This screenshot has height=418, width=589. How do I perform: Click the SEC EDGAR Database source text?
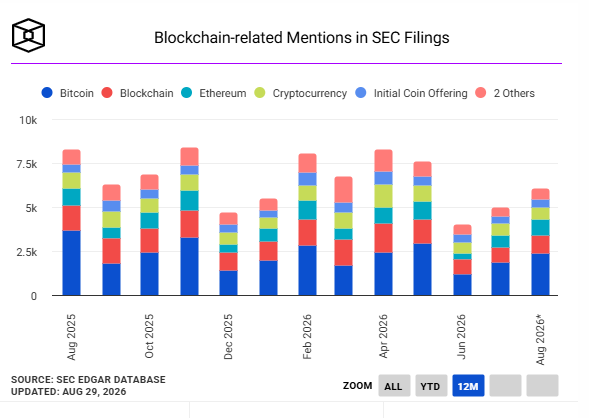pos(88,380)
